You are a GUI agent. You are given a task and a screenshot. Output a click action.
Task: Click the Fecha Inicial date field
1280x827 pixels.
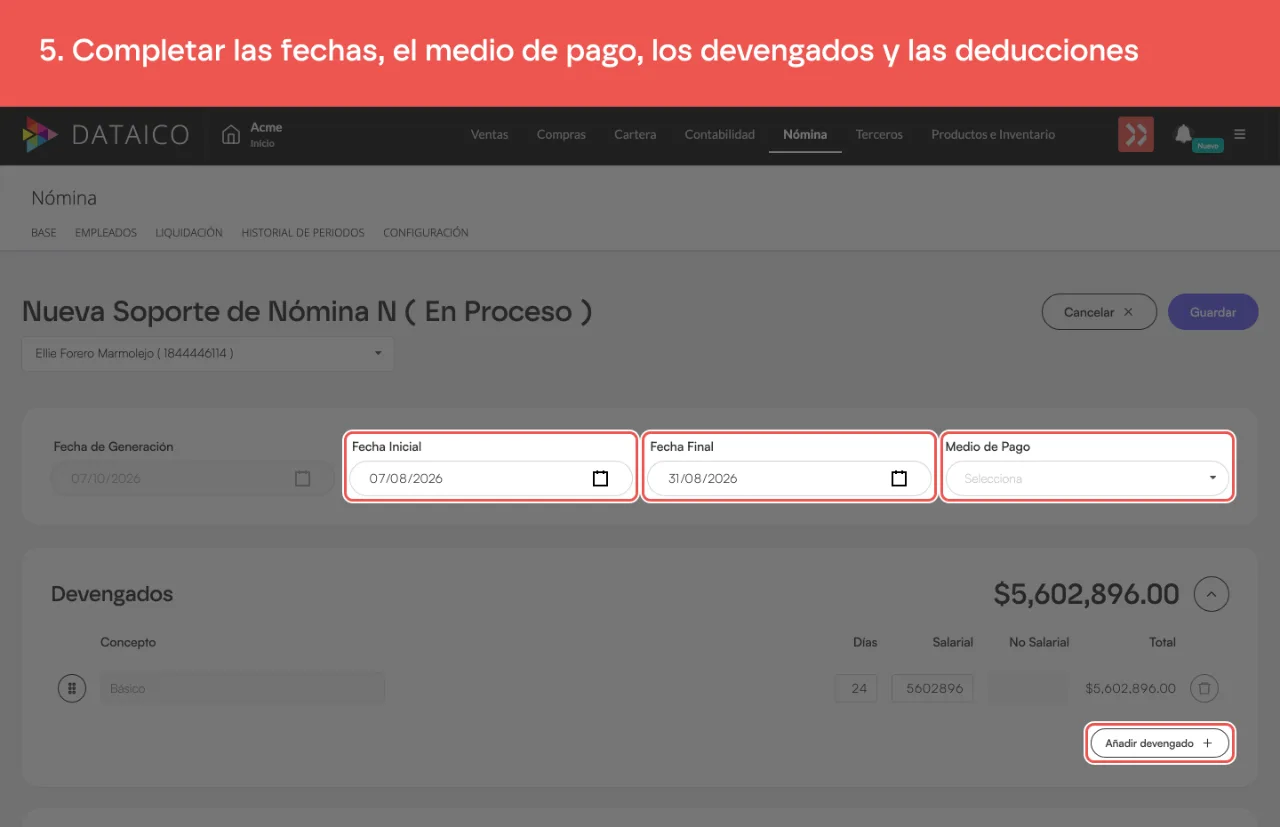pyautogui.click(x=490, y=479)
